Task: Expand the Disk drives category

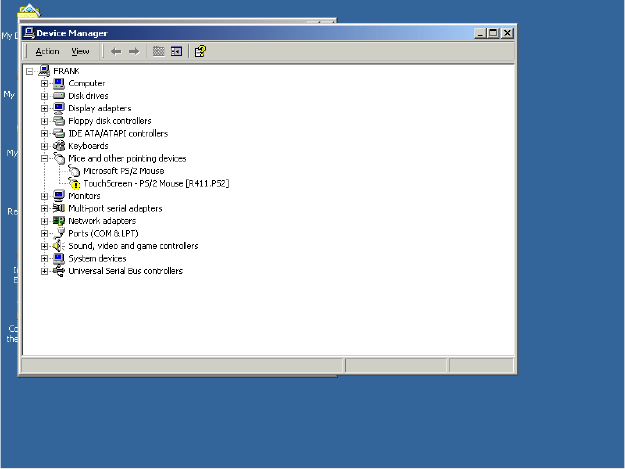Action: 44,96
